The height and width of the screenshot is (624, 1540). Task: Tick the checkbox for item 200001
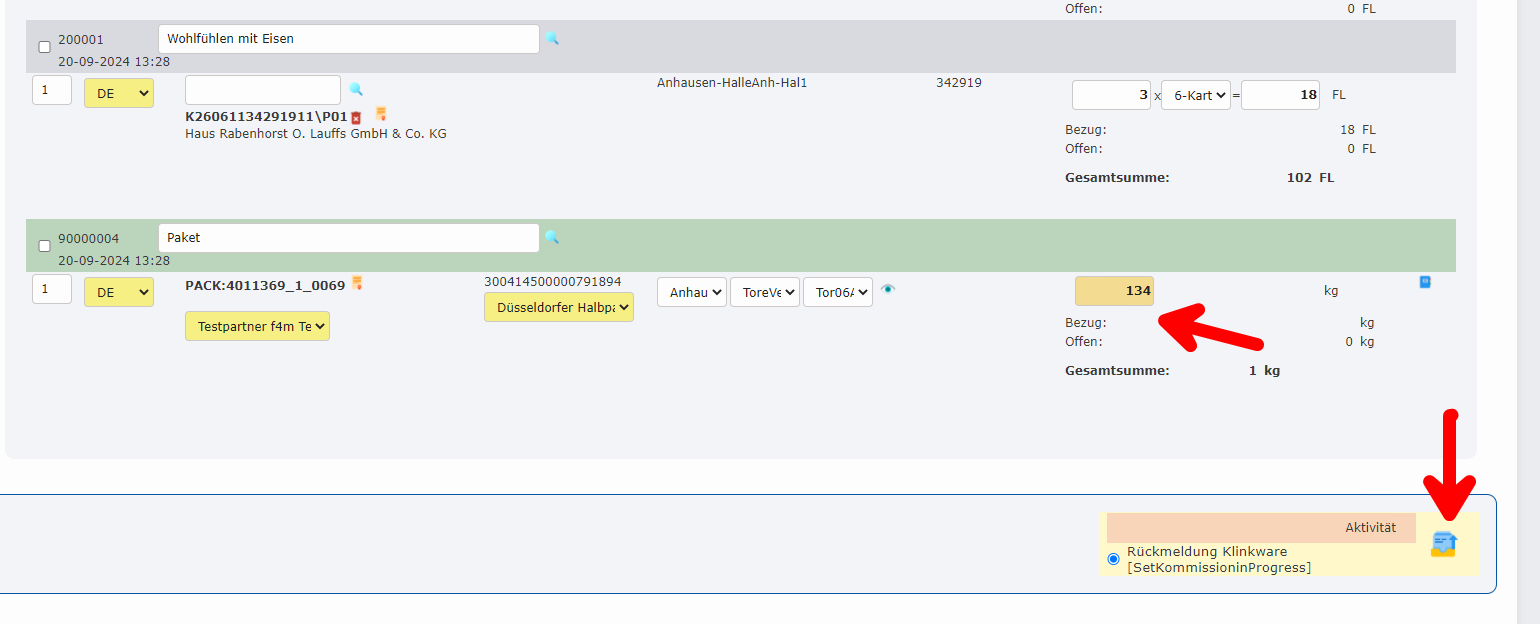[x=44, y=47]
